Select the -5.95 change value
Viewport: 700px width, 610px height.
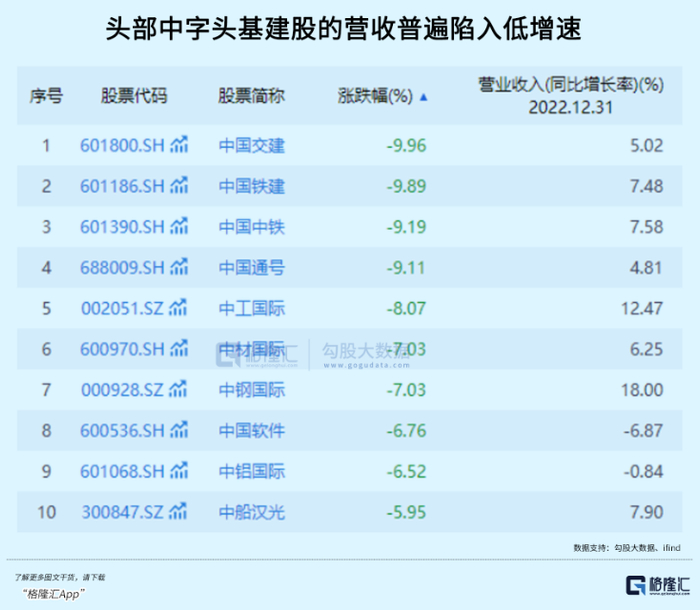click(406, 512)
